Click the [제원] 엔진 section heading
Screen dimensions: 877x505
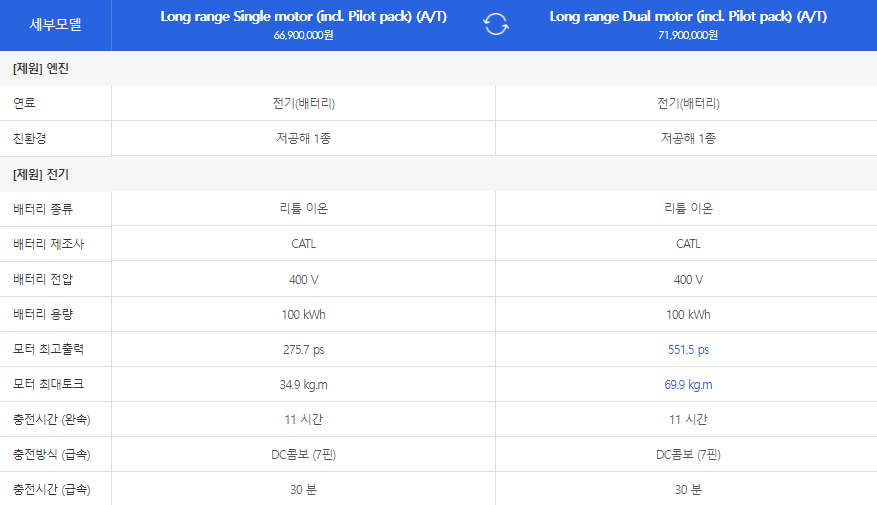[x=41, y=68]
